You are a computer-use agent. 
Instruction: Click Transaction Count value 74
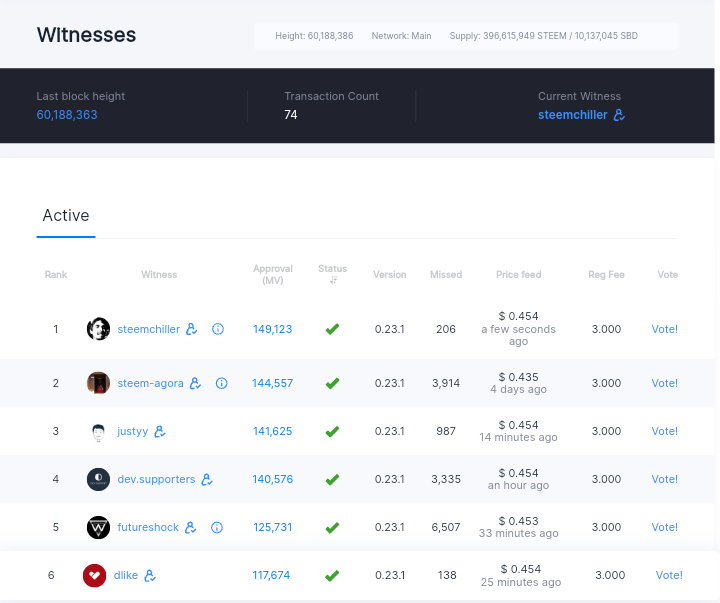291,115
